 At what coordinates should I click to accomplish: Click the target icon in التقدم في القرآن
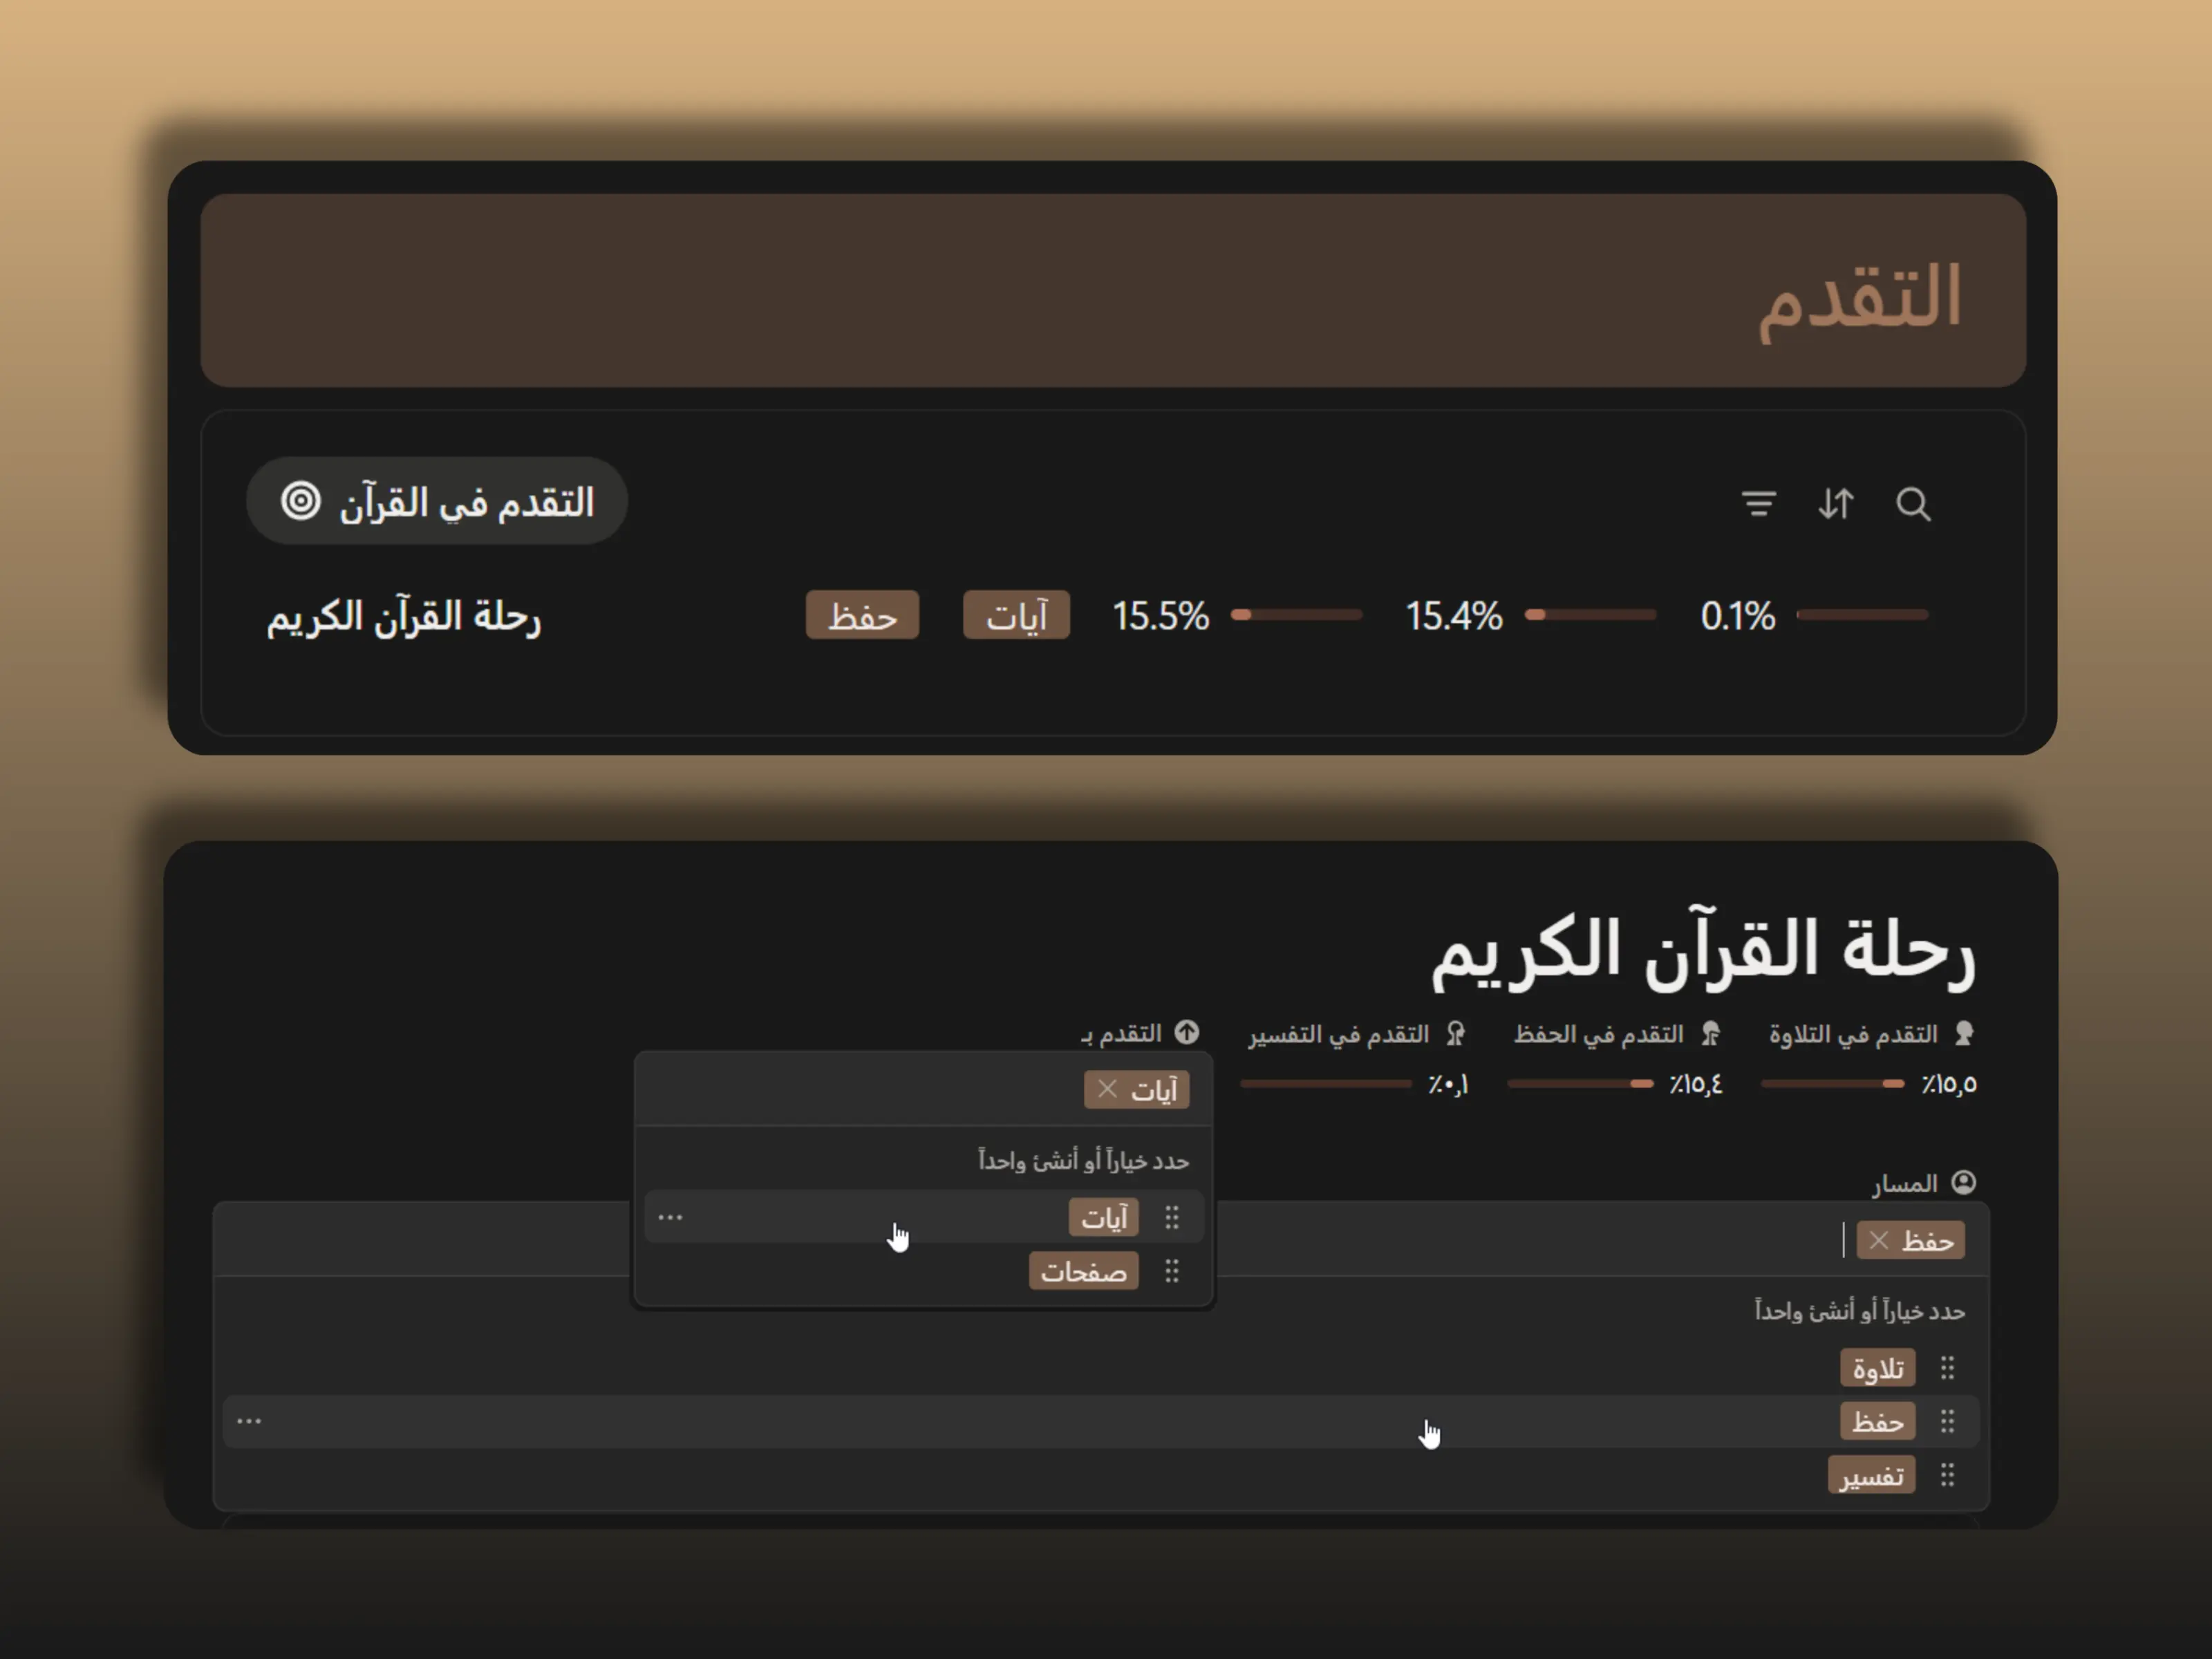tap(300, 501)
